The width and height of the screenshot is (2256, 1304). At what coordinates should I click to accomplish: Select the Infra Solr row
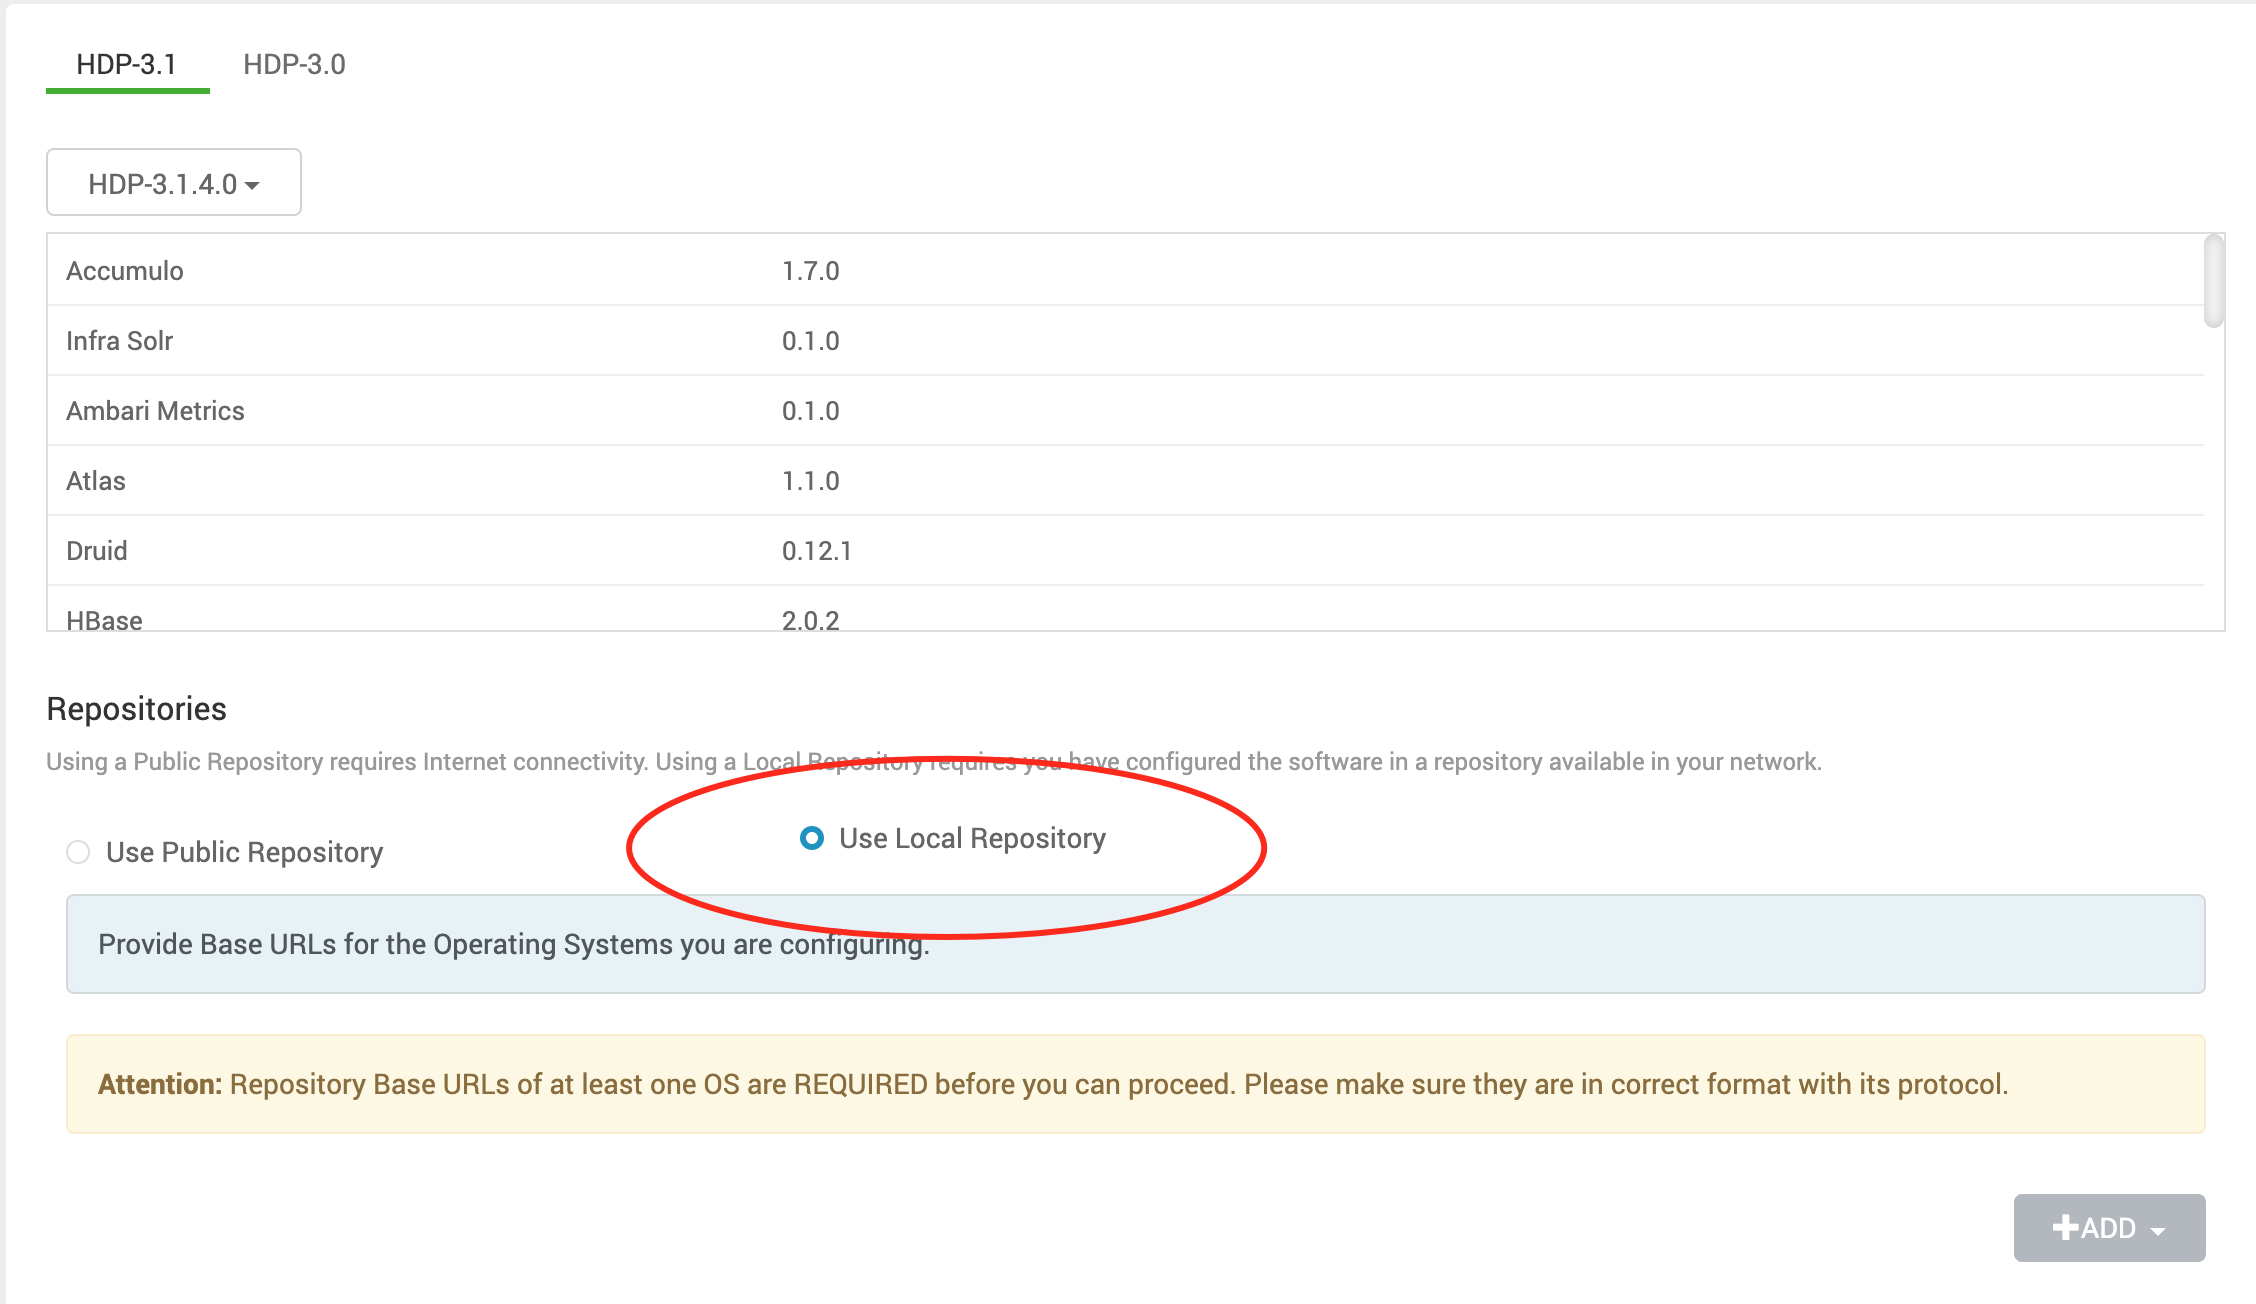point(120,341)
